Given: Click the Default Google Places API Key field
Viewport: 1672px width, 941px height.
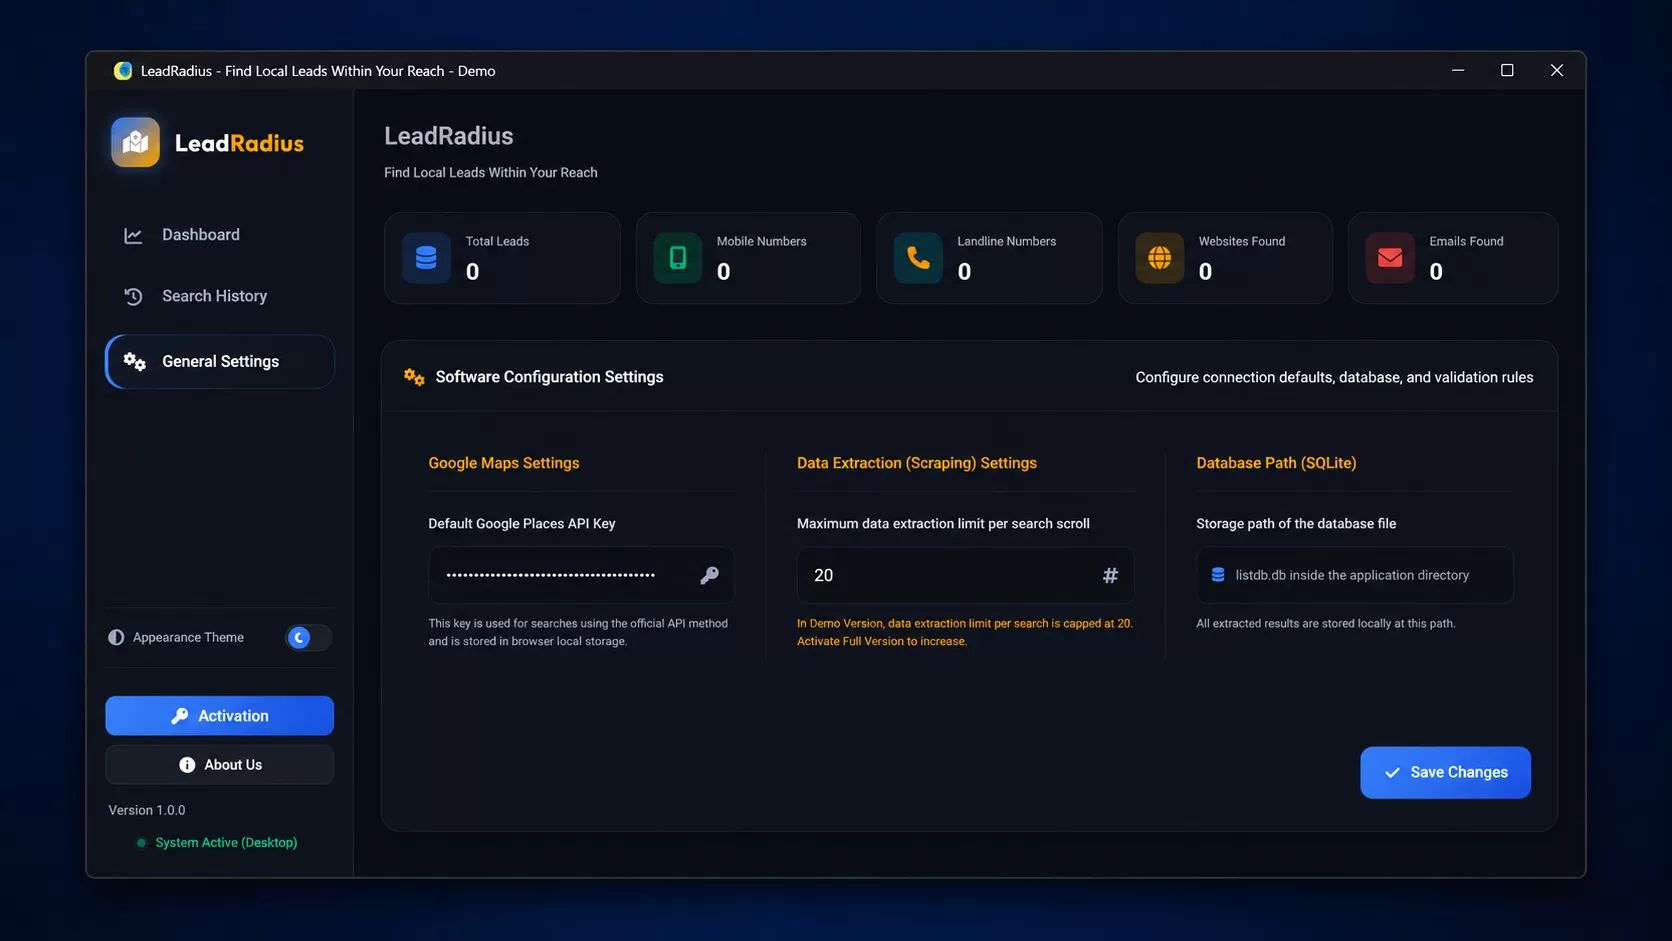Looking at the screenshot, I should click(x=581, y=575).
